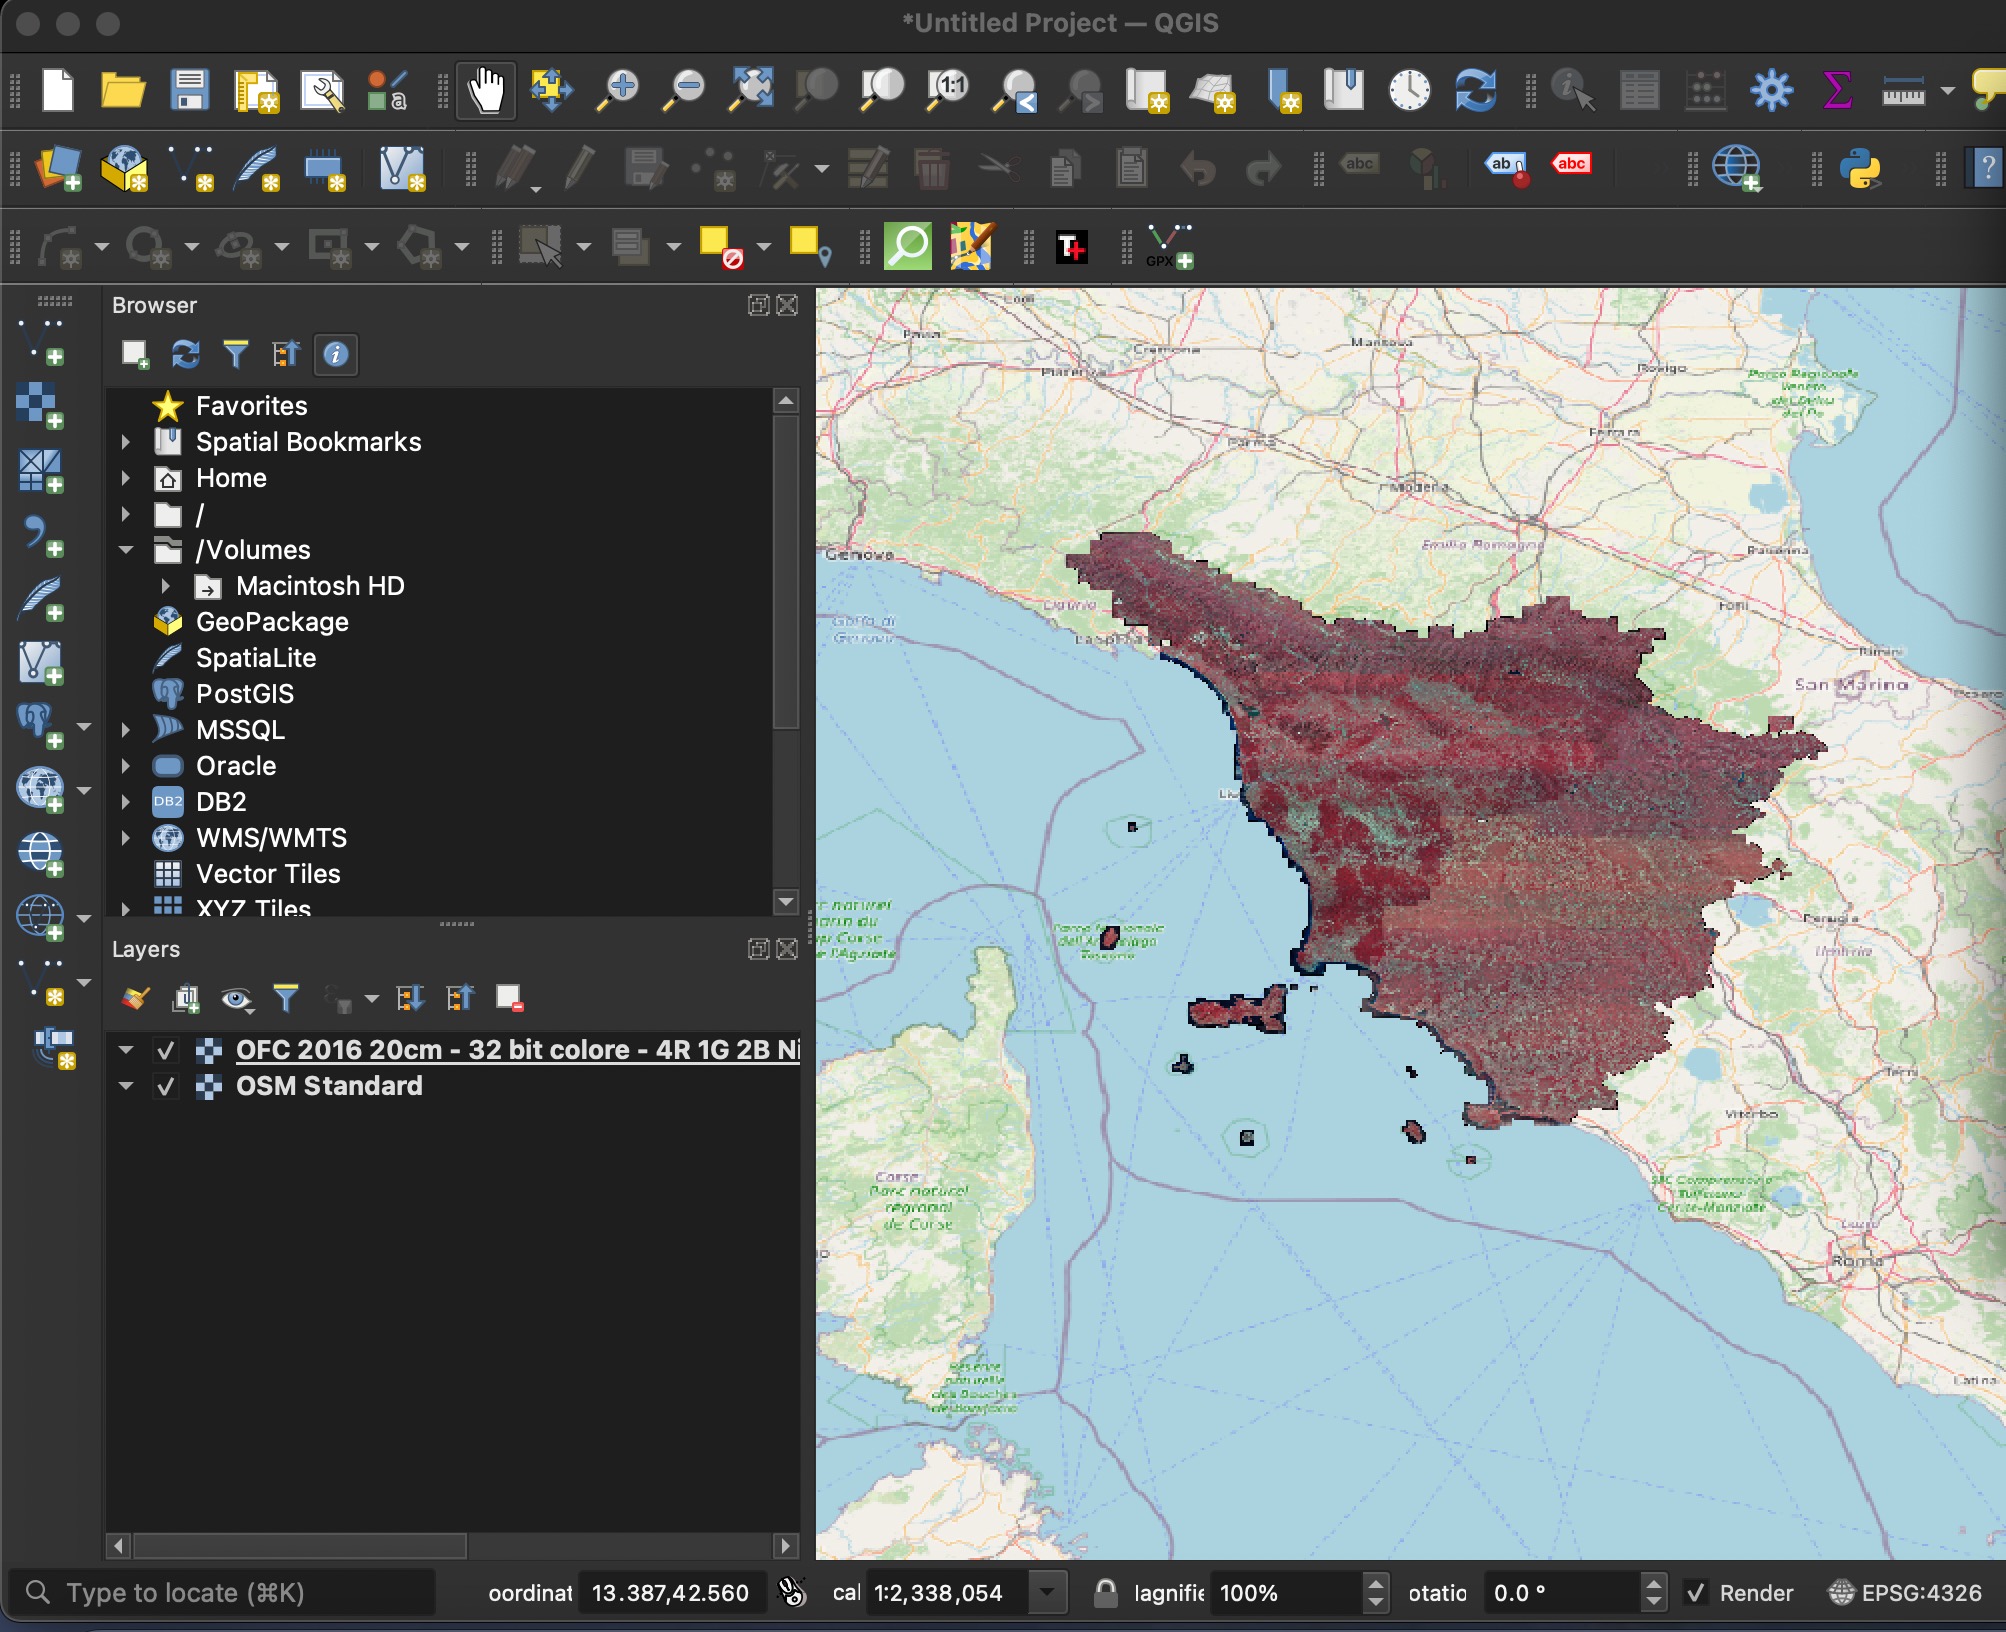Click the Save Project floppy icon
This screenshot has height=1632, width=2006.
click(x=190, y=91)
